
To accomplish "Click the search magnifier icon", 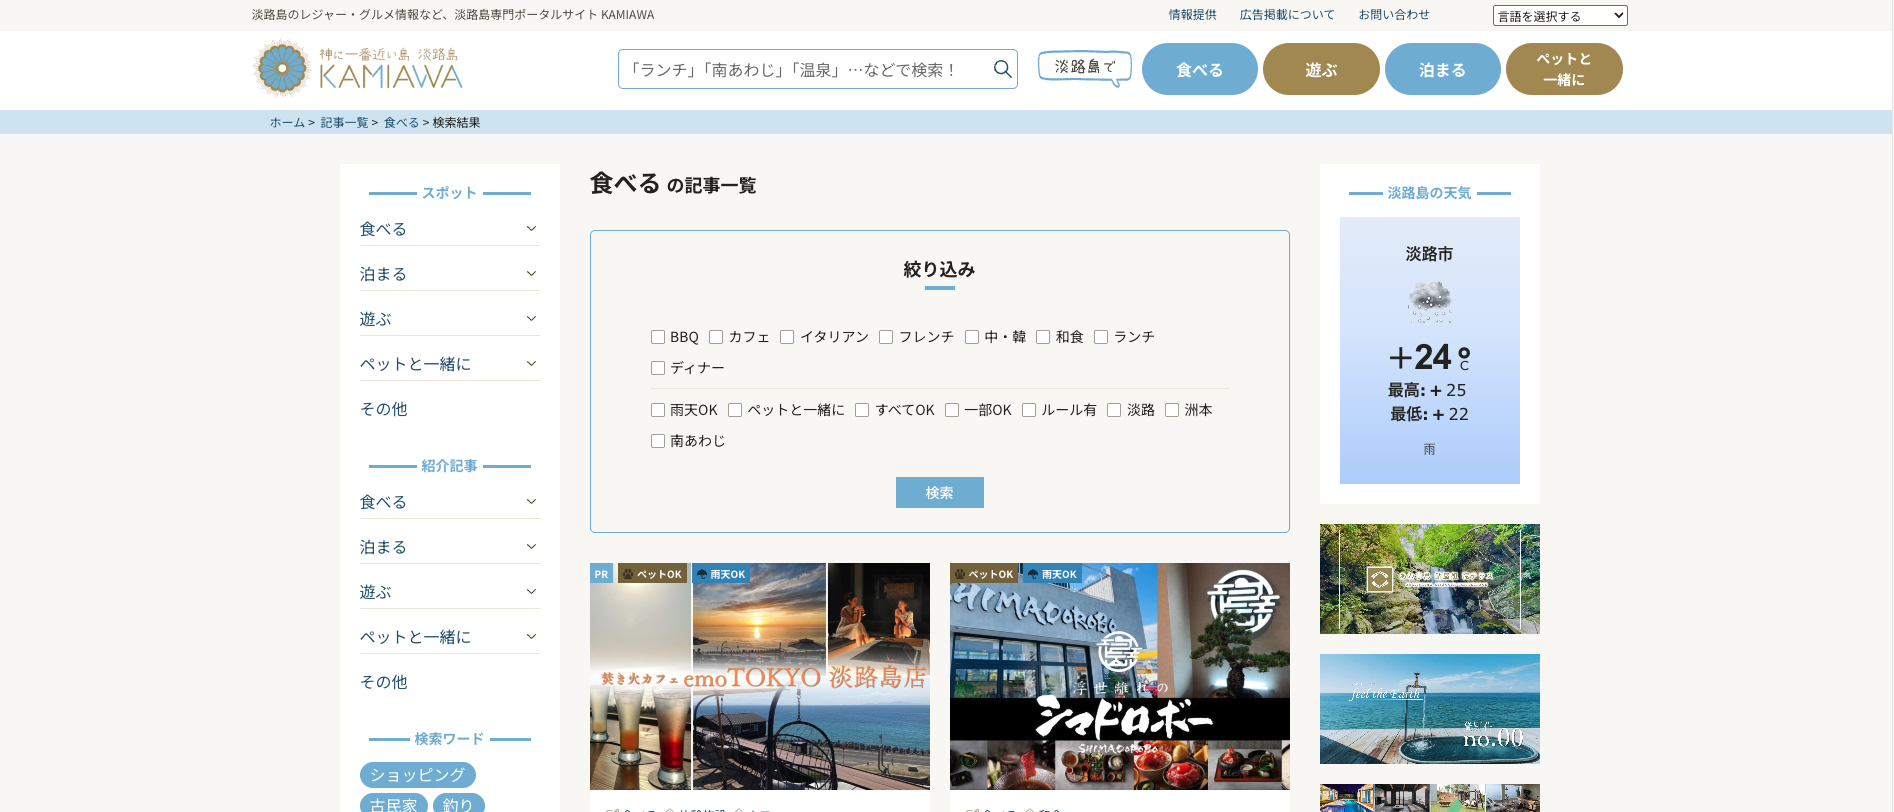I will 1002,69.
